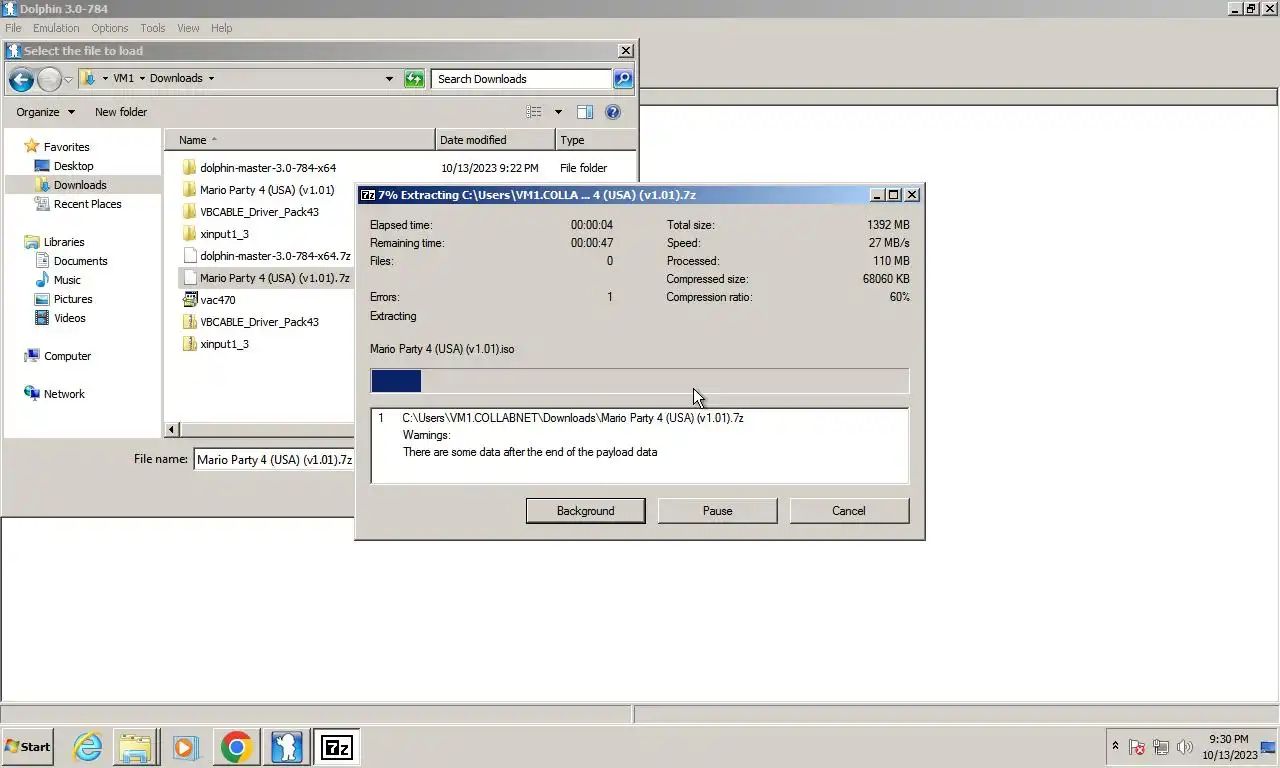
Task: Open the Videos library
Action: click(69, 318)
